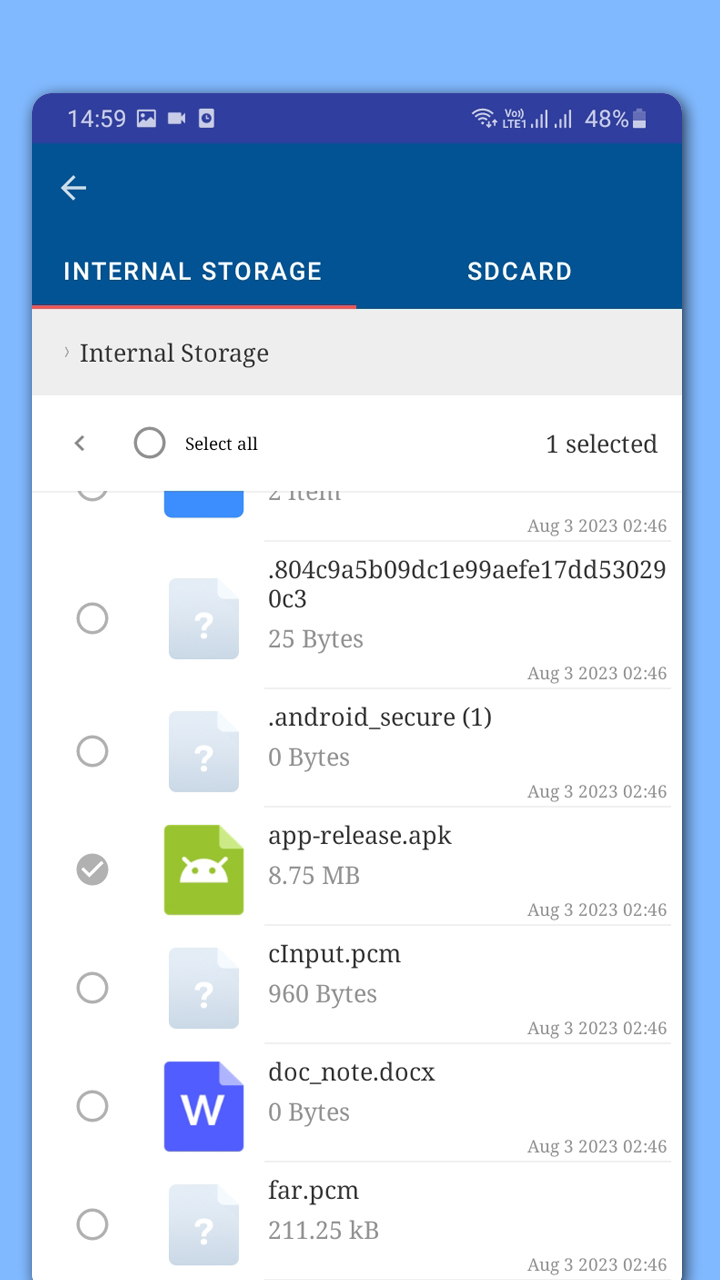Open the far.pcm file name

tap(313, 1191)
